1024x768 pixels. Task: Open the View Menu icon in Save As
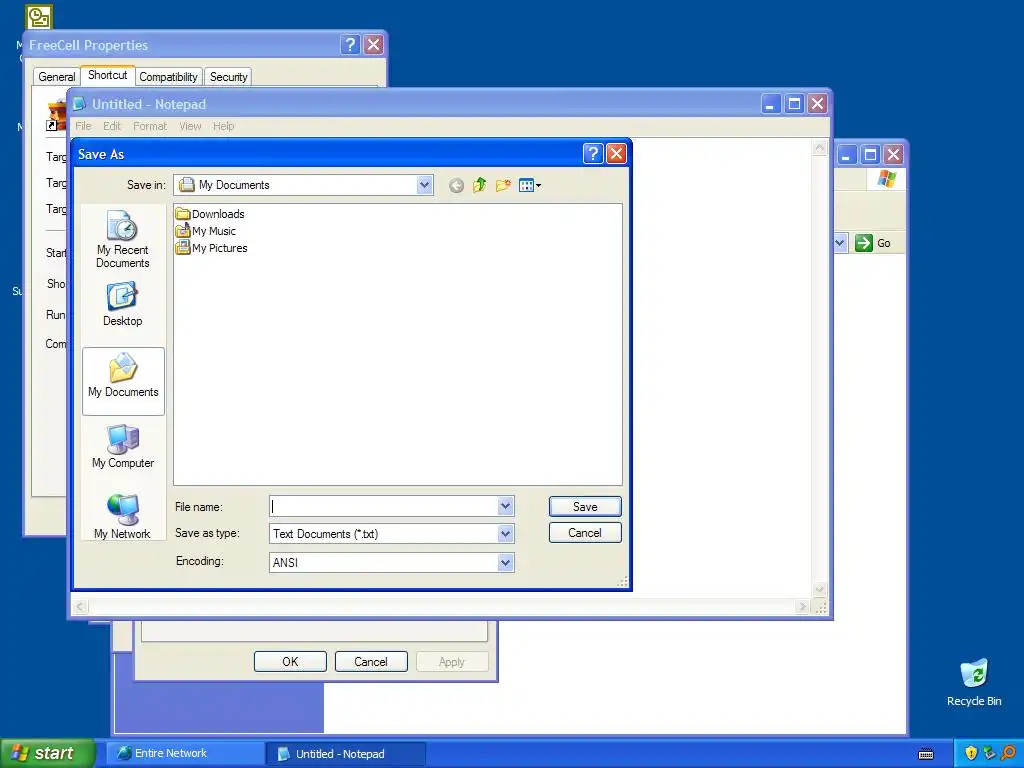point(530,185)
